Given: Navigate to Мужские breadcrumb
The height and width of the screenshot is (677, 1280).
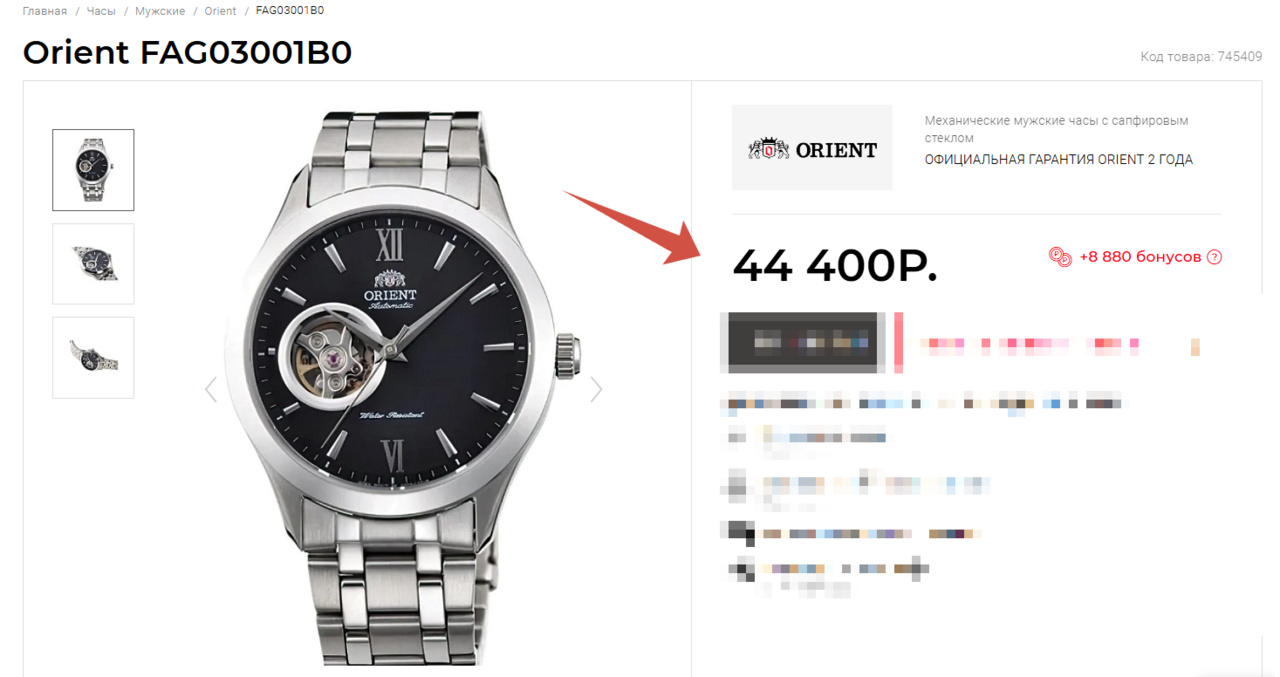Looking at the screenshot, I should [160, 11].
